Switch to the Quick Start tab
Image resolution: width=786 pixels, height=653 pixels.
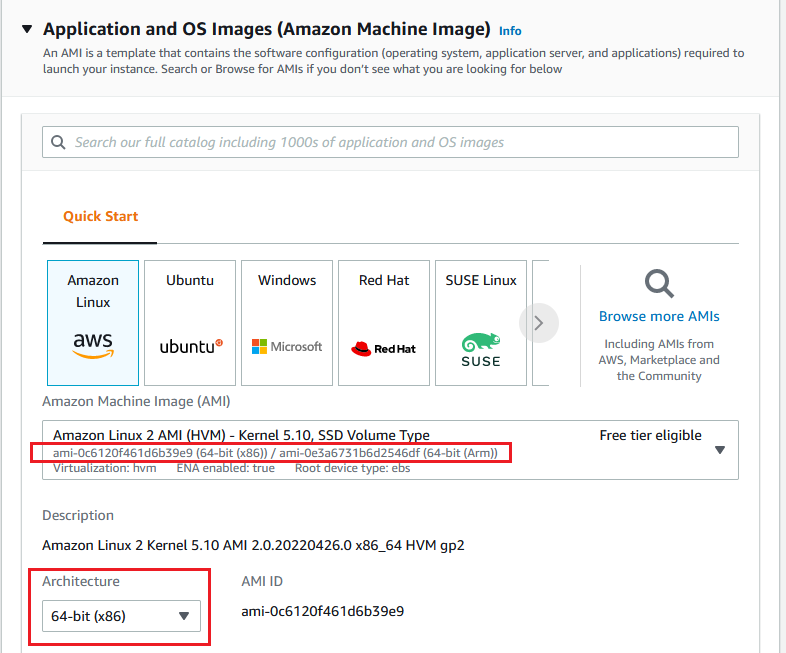(100, 216)
